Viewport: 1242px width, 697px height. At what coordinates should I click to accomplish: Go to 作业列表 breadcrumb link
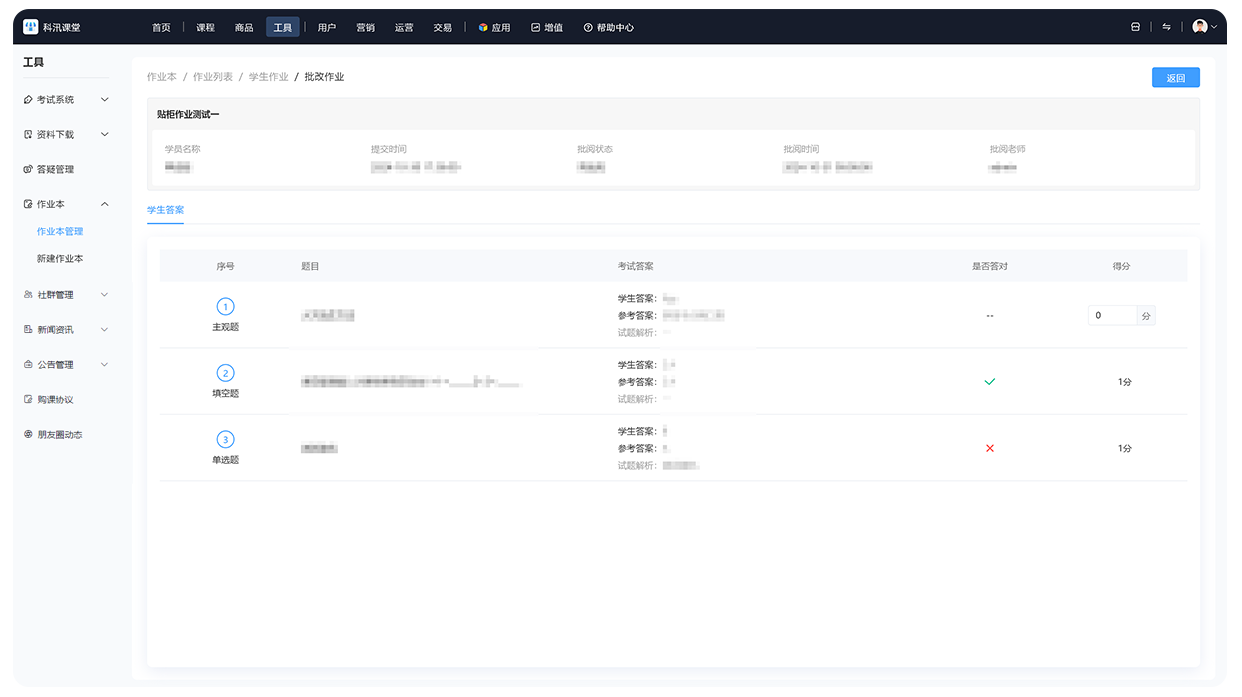[x=212, y=77]
